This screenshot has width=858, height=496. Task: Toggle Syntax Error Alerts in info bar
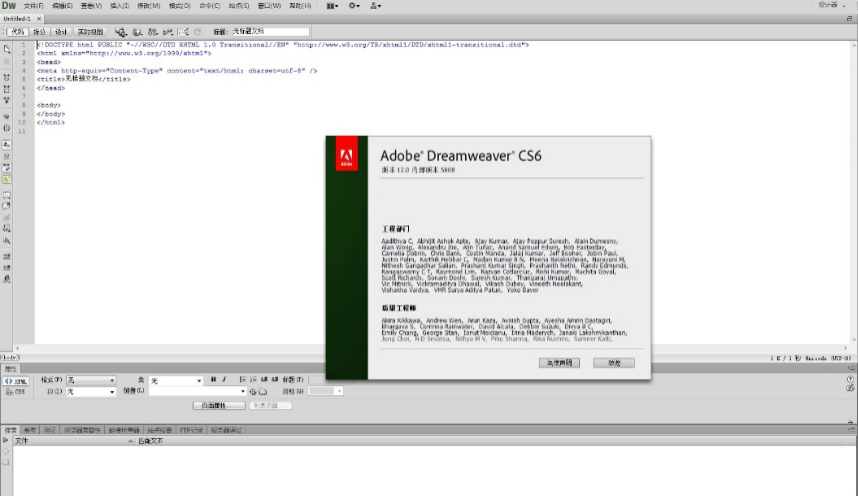[7, 180]
